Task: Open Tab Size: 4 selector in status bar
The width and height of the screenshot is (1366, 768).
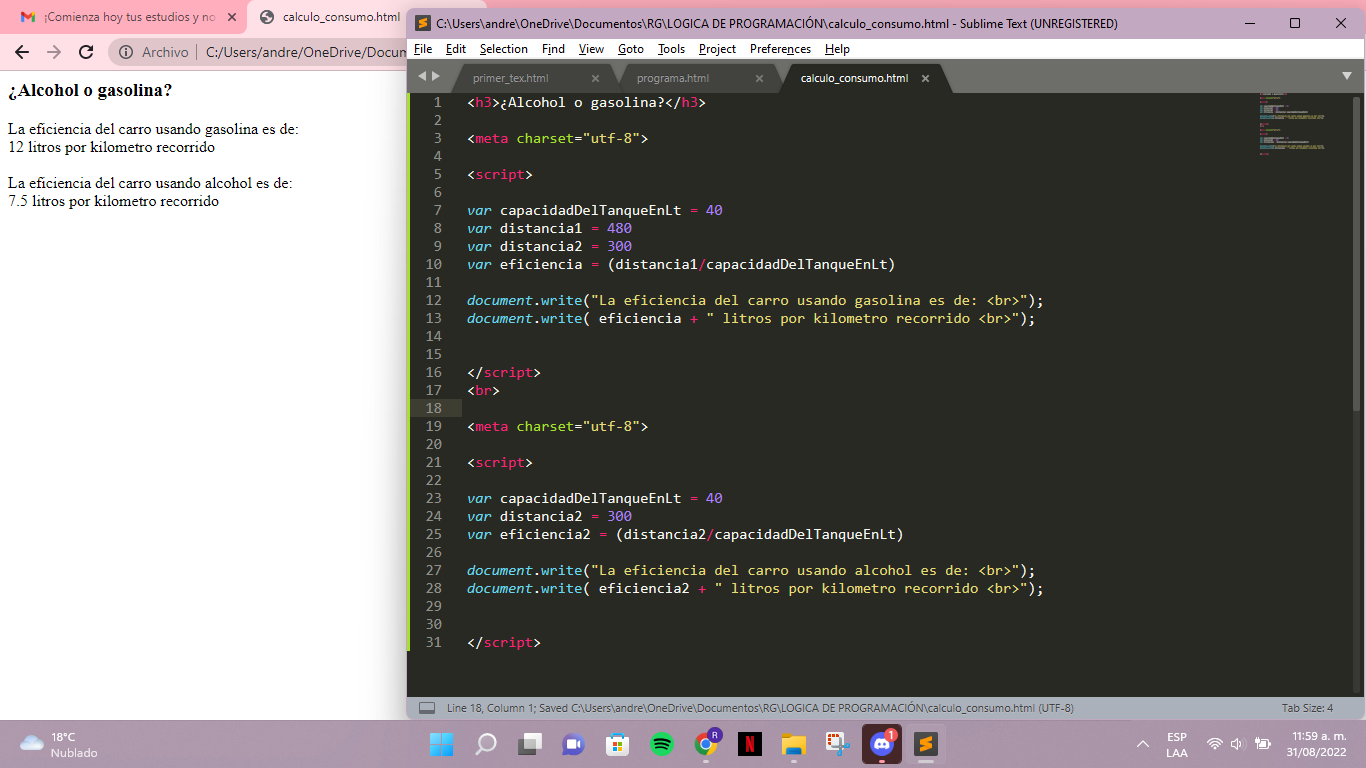Action: (x=1307, y=708)
